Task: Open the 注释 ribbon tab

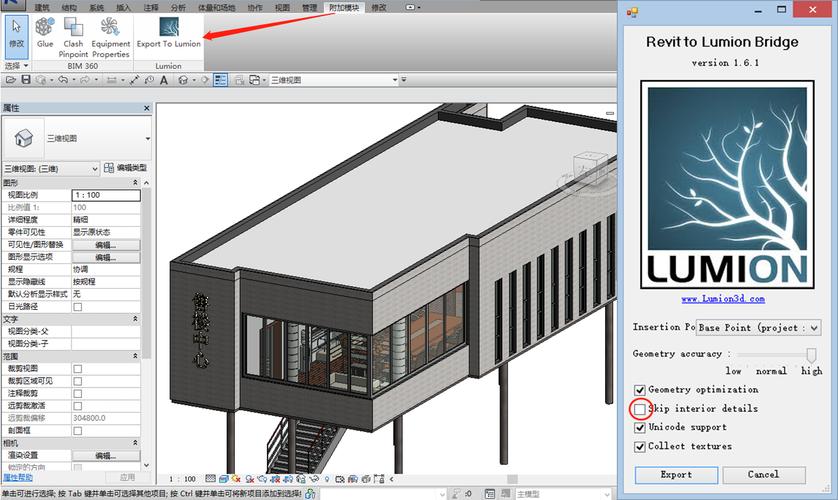Action: [151, 7]
